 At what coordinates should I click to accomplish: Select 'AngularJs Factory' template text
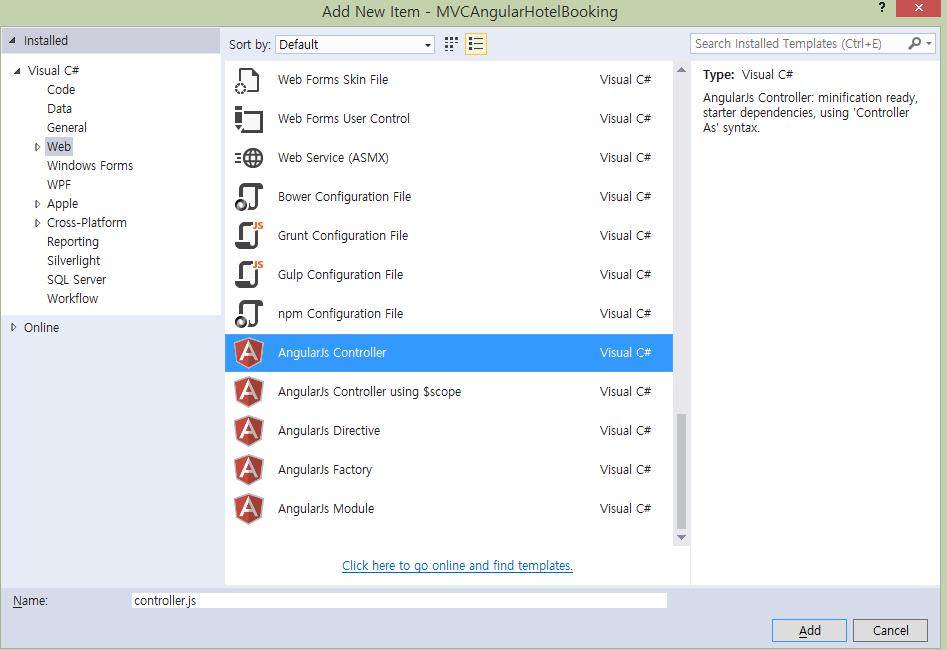click(x=325, y=470)
